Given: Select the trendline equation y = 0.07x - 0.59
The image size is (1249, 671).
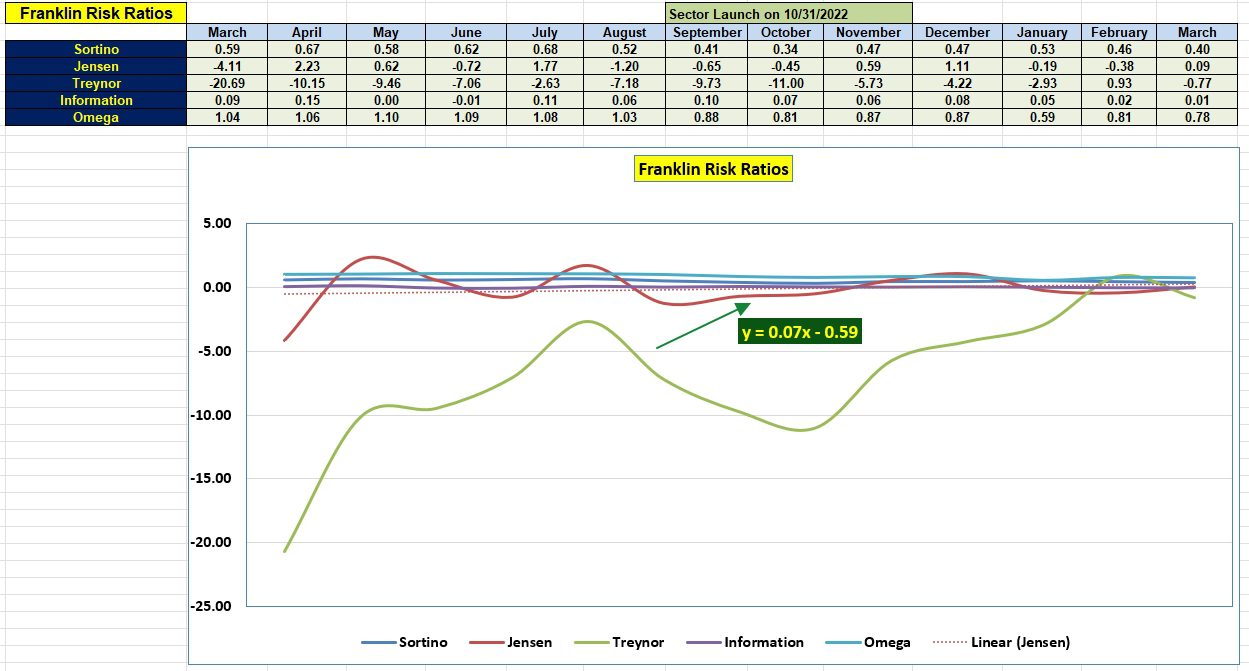Looking at the screenshot, I should coord(800,332).
